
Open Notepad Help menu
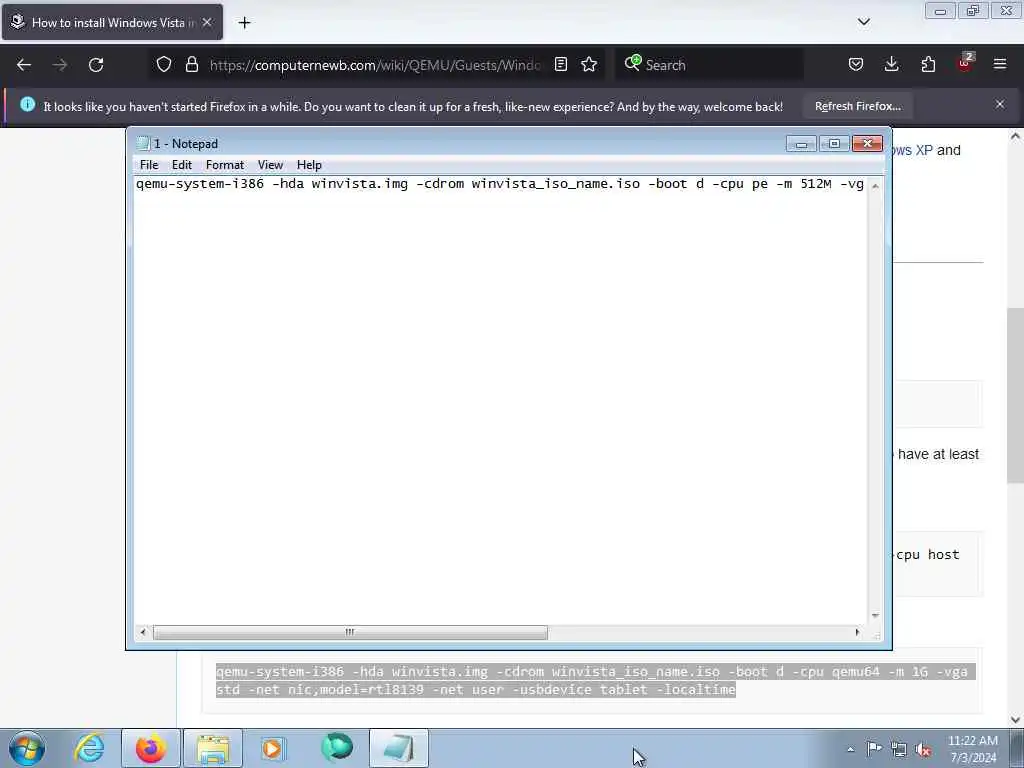309,165
